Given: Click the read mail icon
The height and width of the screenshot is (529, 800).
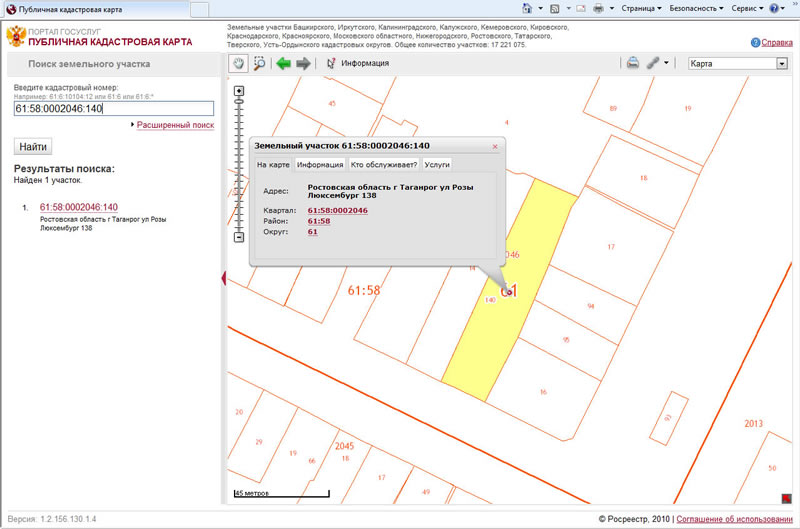Looking at the screenshot, I should (581, 8).
